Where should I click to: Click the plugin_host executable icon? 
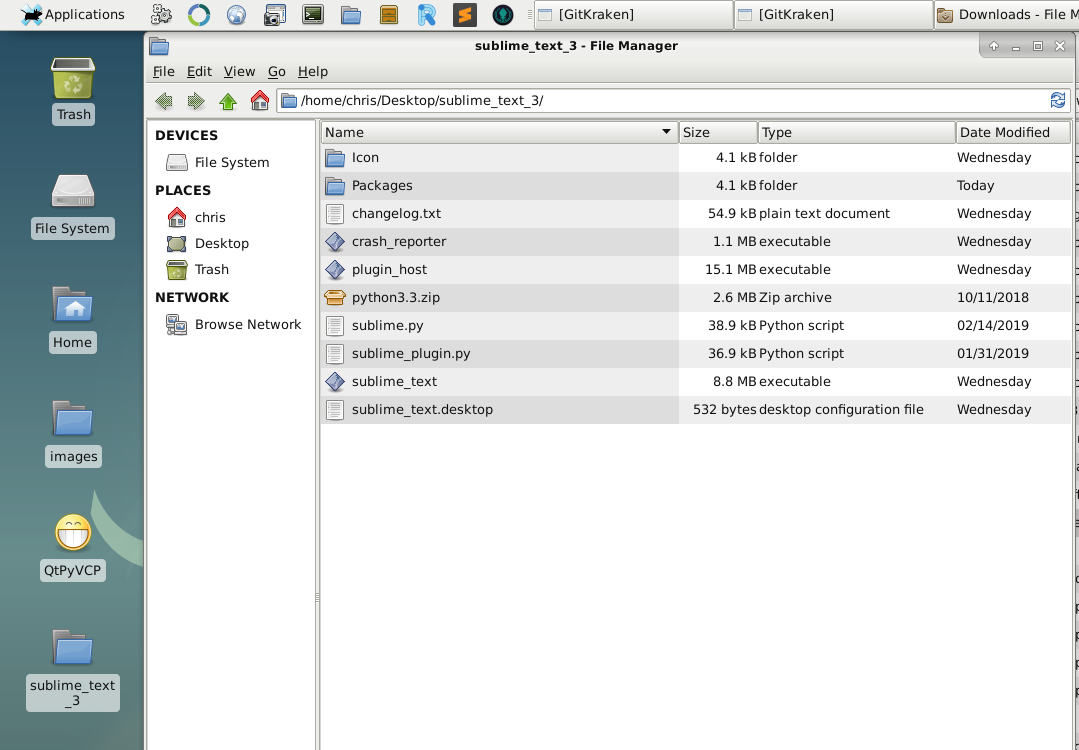(x=335, y=270)
